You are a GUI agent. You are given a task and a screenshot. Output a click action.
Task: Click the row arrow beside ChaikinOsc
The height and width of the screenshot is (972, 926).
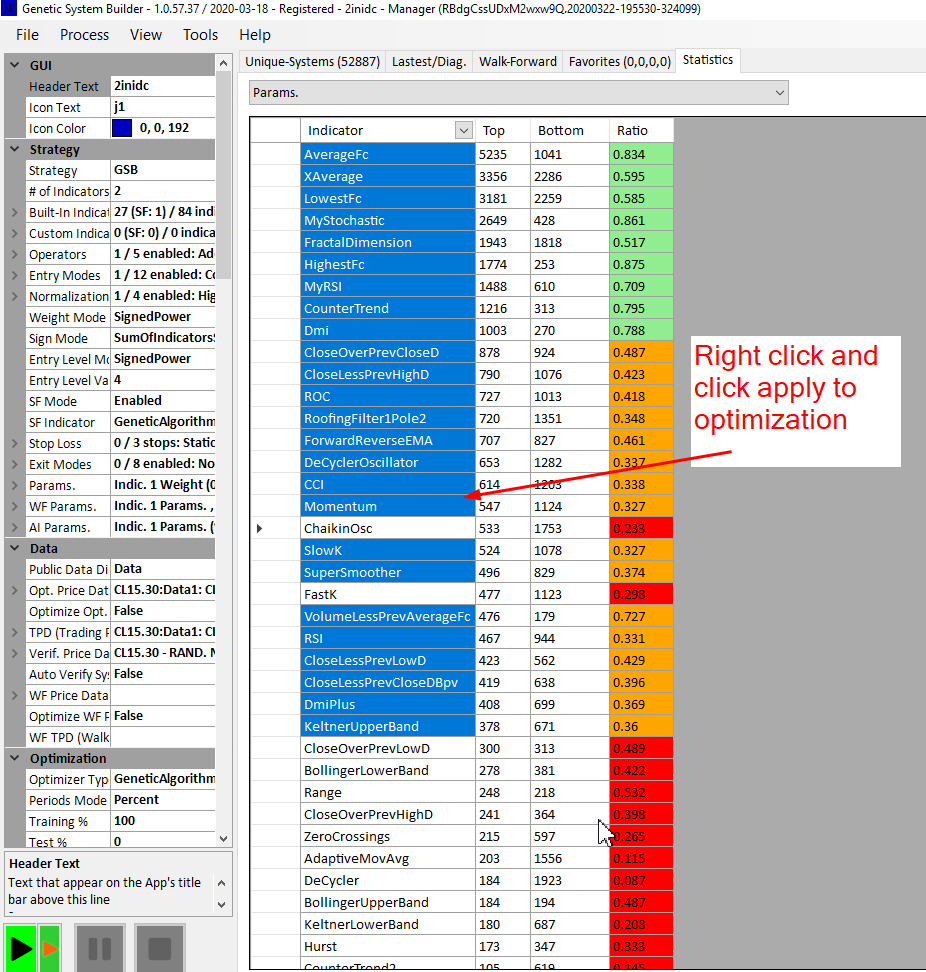pos(260,528)
